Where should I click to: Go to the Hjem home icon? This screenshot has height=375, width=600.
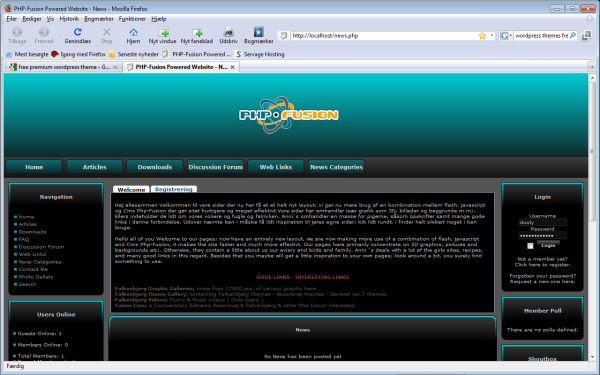[133, 32]
